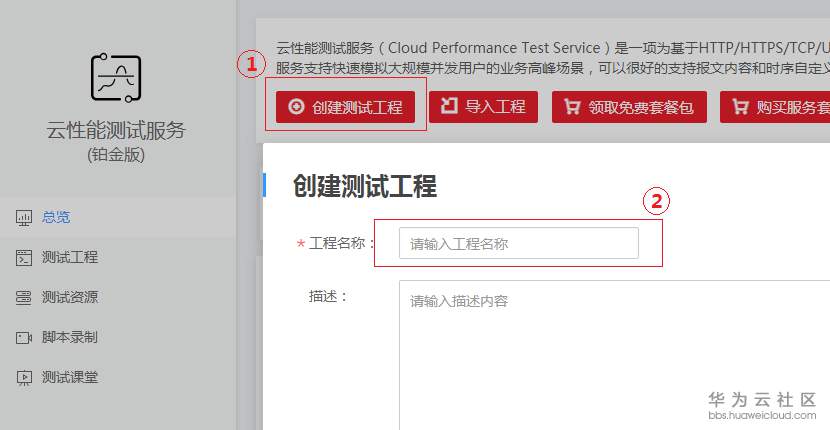Click the import icon on 导入工程 button
Image resolution: width=830 pixels, height=430 pixels.
[x=450, y=106]
